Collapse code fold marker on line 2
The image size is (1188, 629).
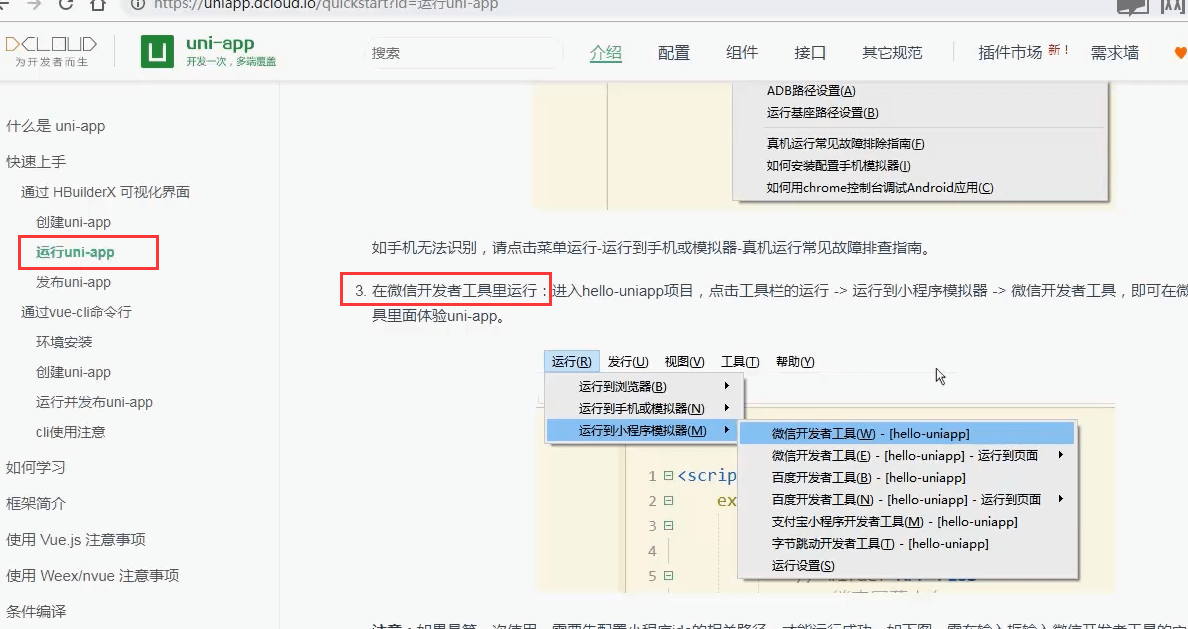667,501
